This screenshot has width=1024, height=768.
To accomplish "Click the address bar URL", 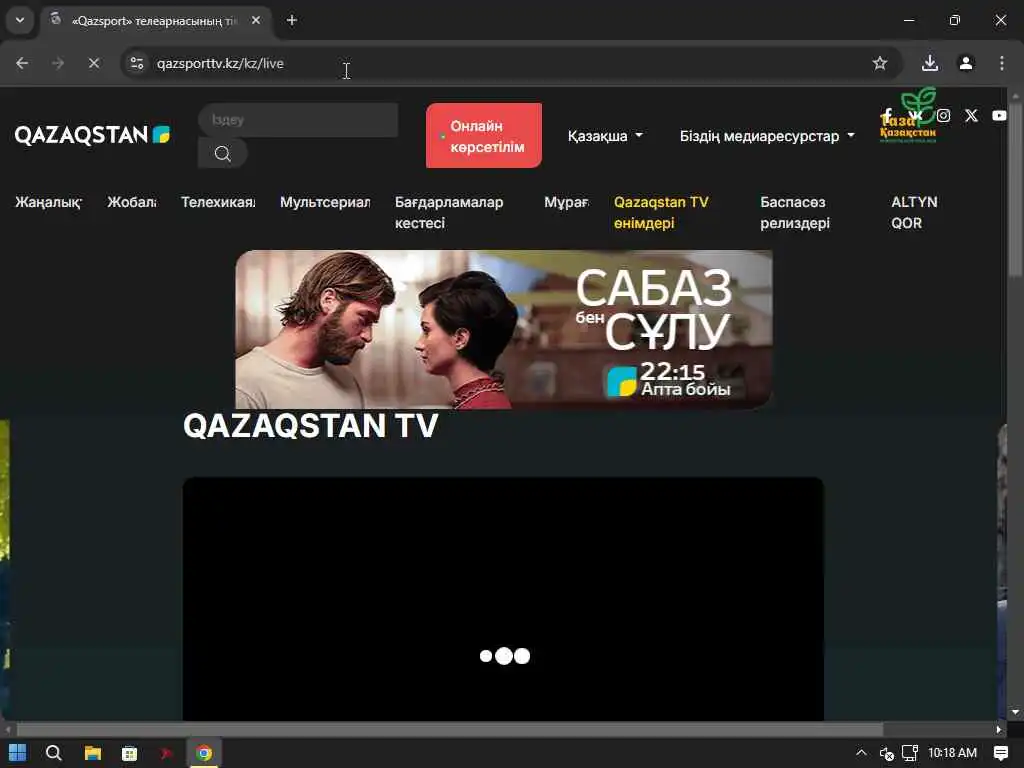I will coord(220,63).
